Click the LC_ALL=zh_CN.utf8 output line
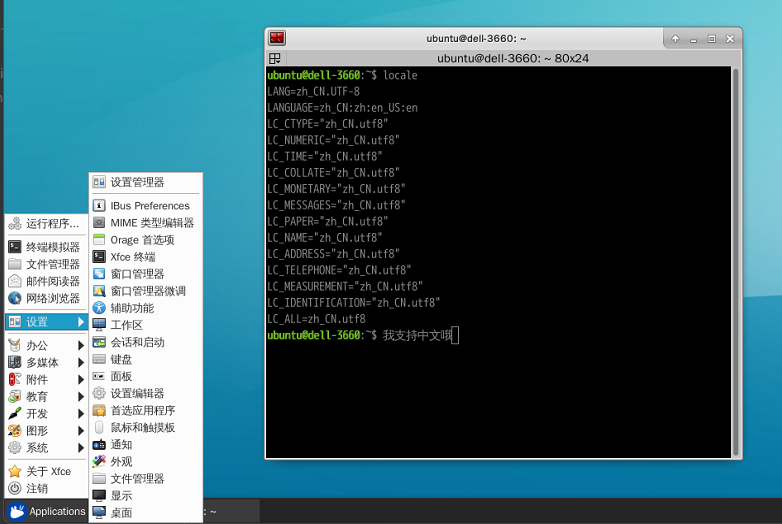782x524 pixels. pyautogui.click(x=316, y=319)
